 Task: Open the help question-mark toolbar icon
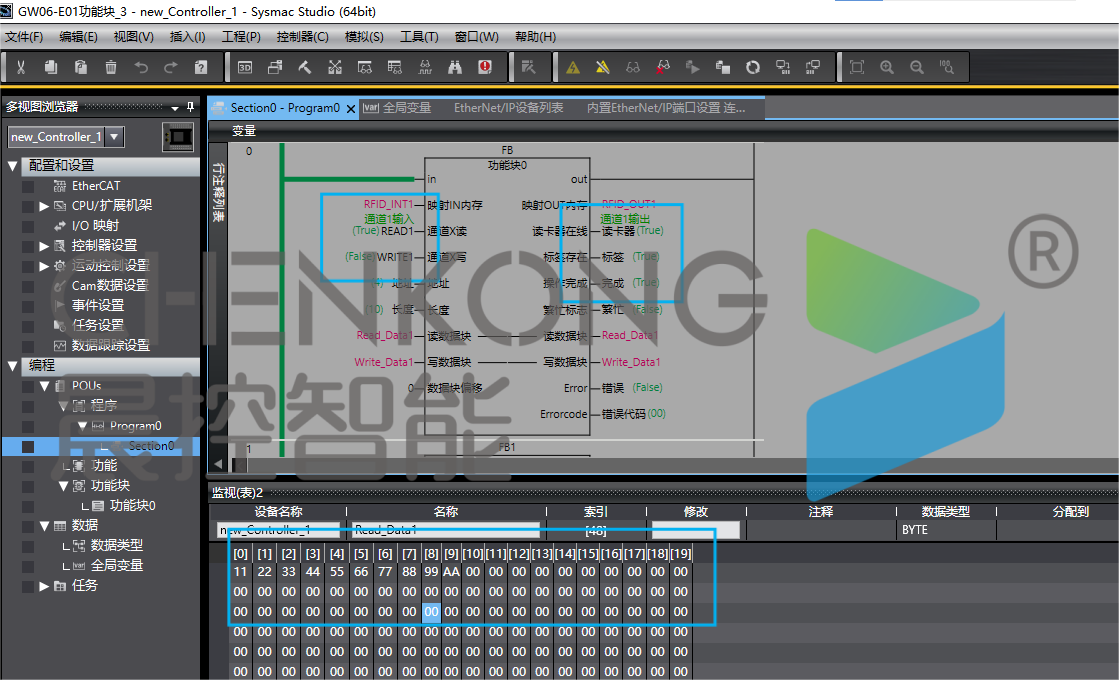(201, 67)
